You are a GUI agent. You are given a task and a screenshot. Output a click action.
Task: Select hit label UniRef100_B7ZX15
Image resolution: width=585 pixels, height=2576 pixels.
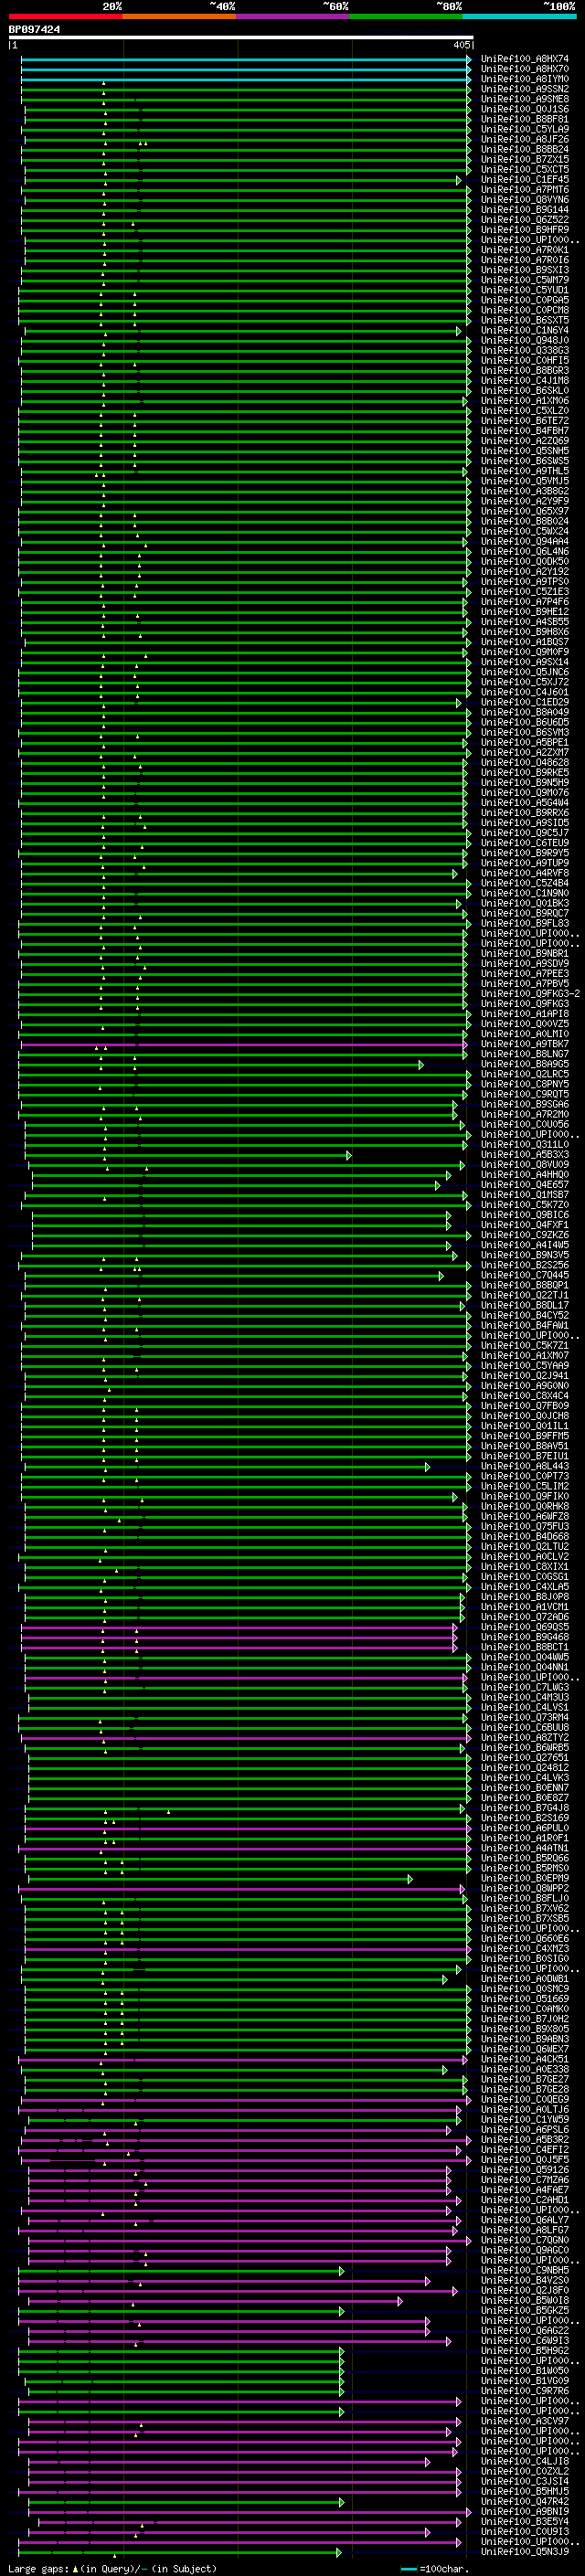525,159
